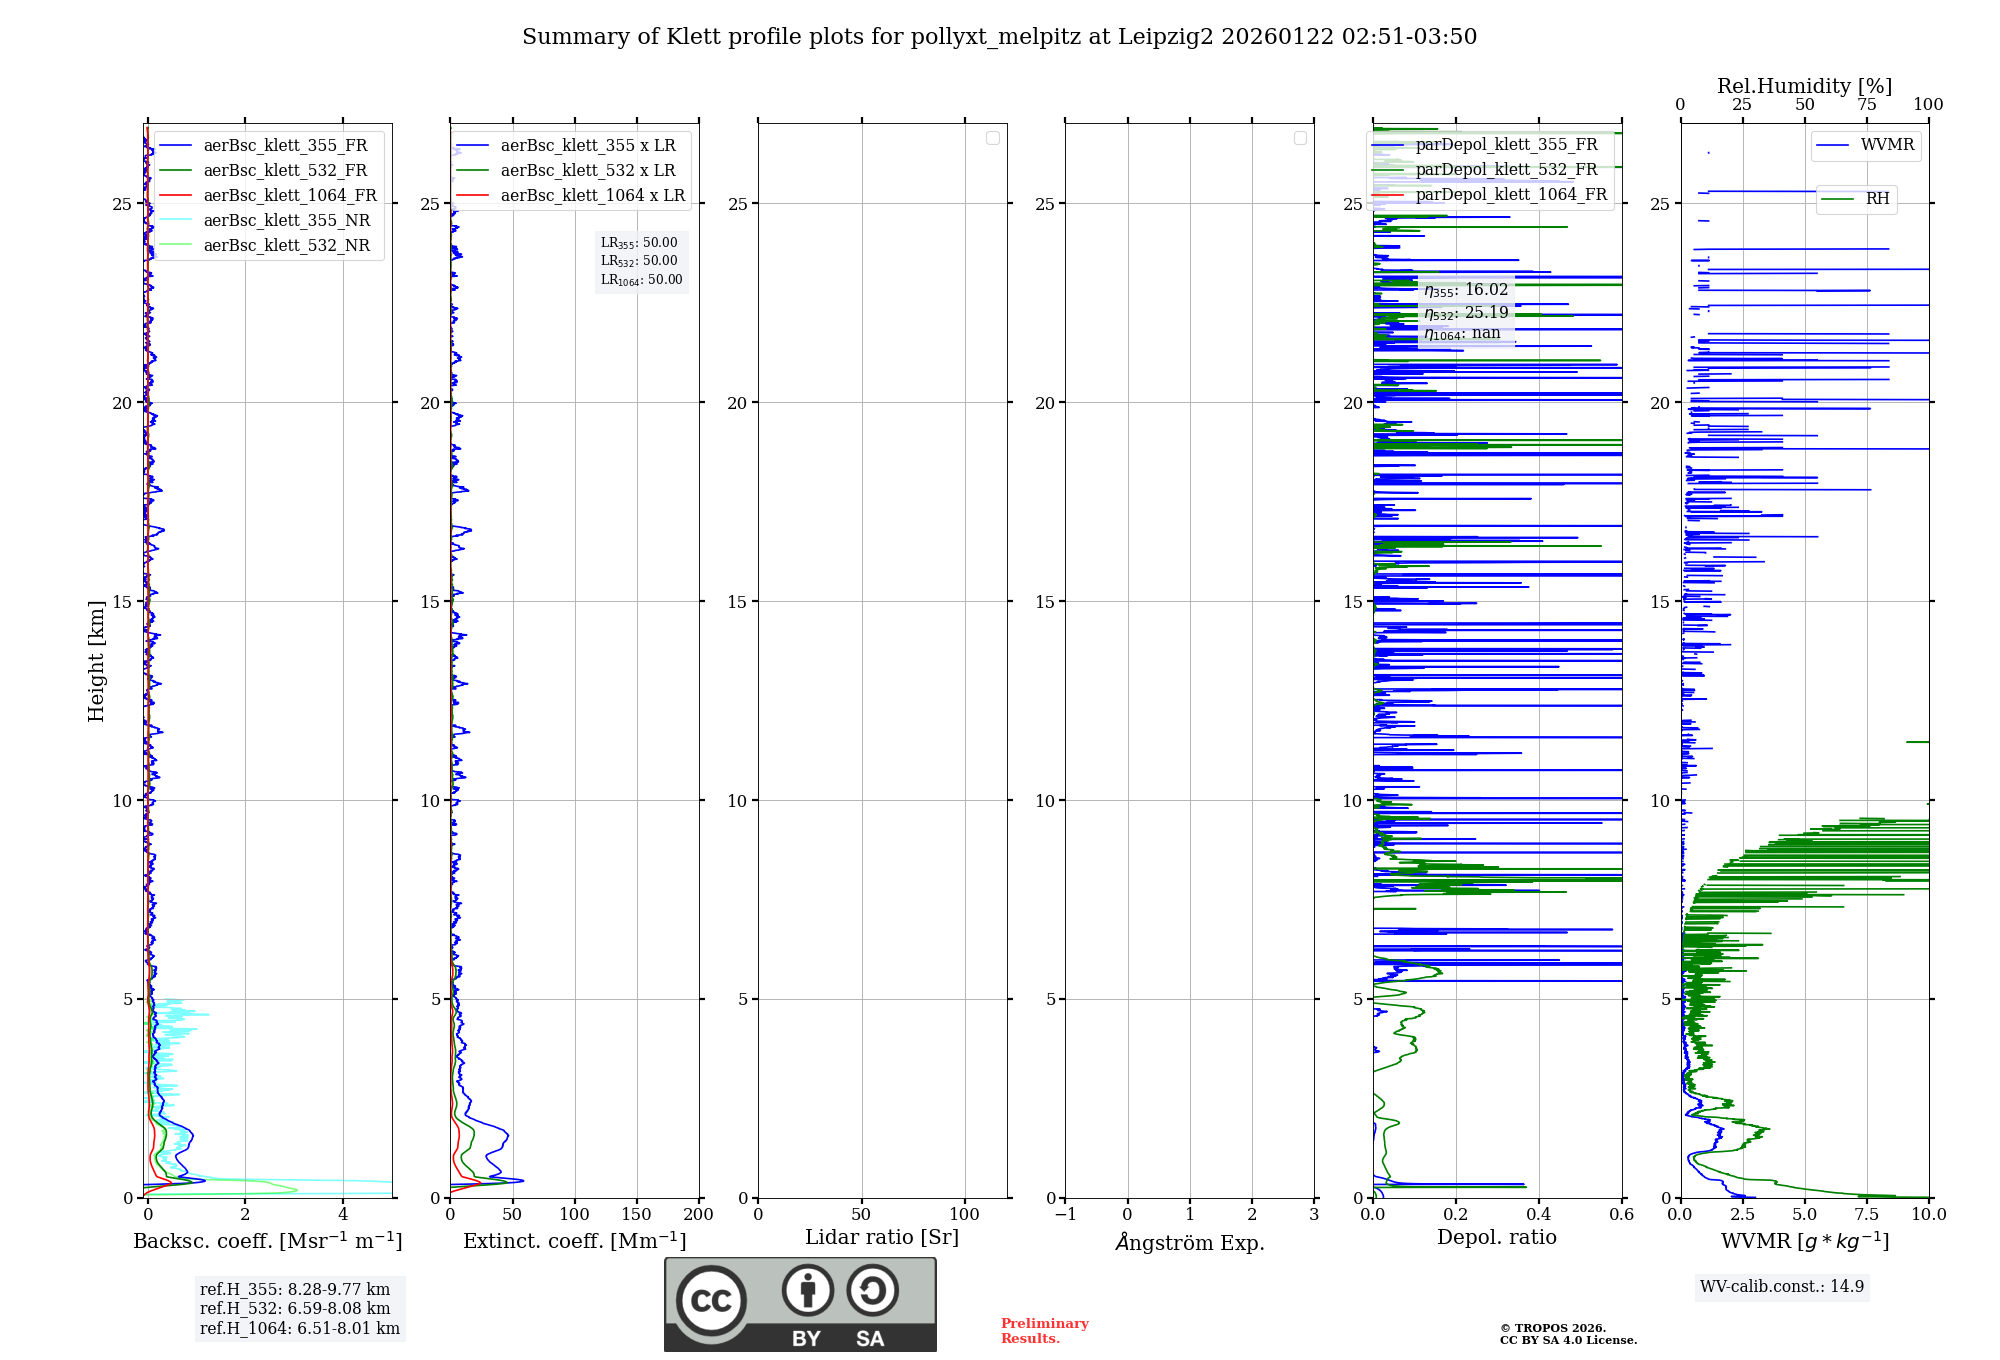
Task: Click the parDepol_klett_532_FR legend entry
Action: pyautogui.click(x=1506, y=169)
